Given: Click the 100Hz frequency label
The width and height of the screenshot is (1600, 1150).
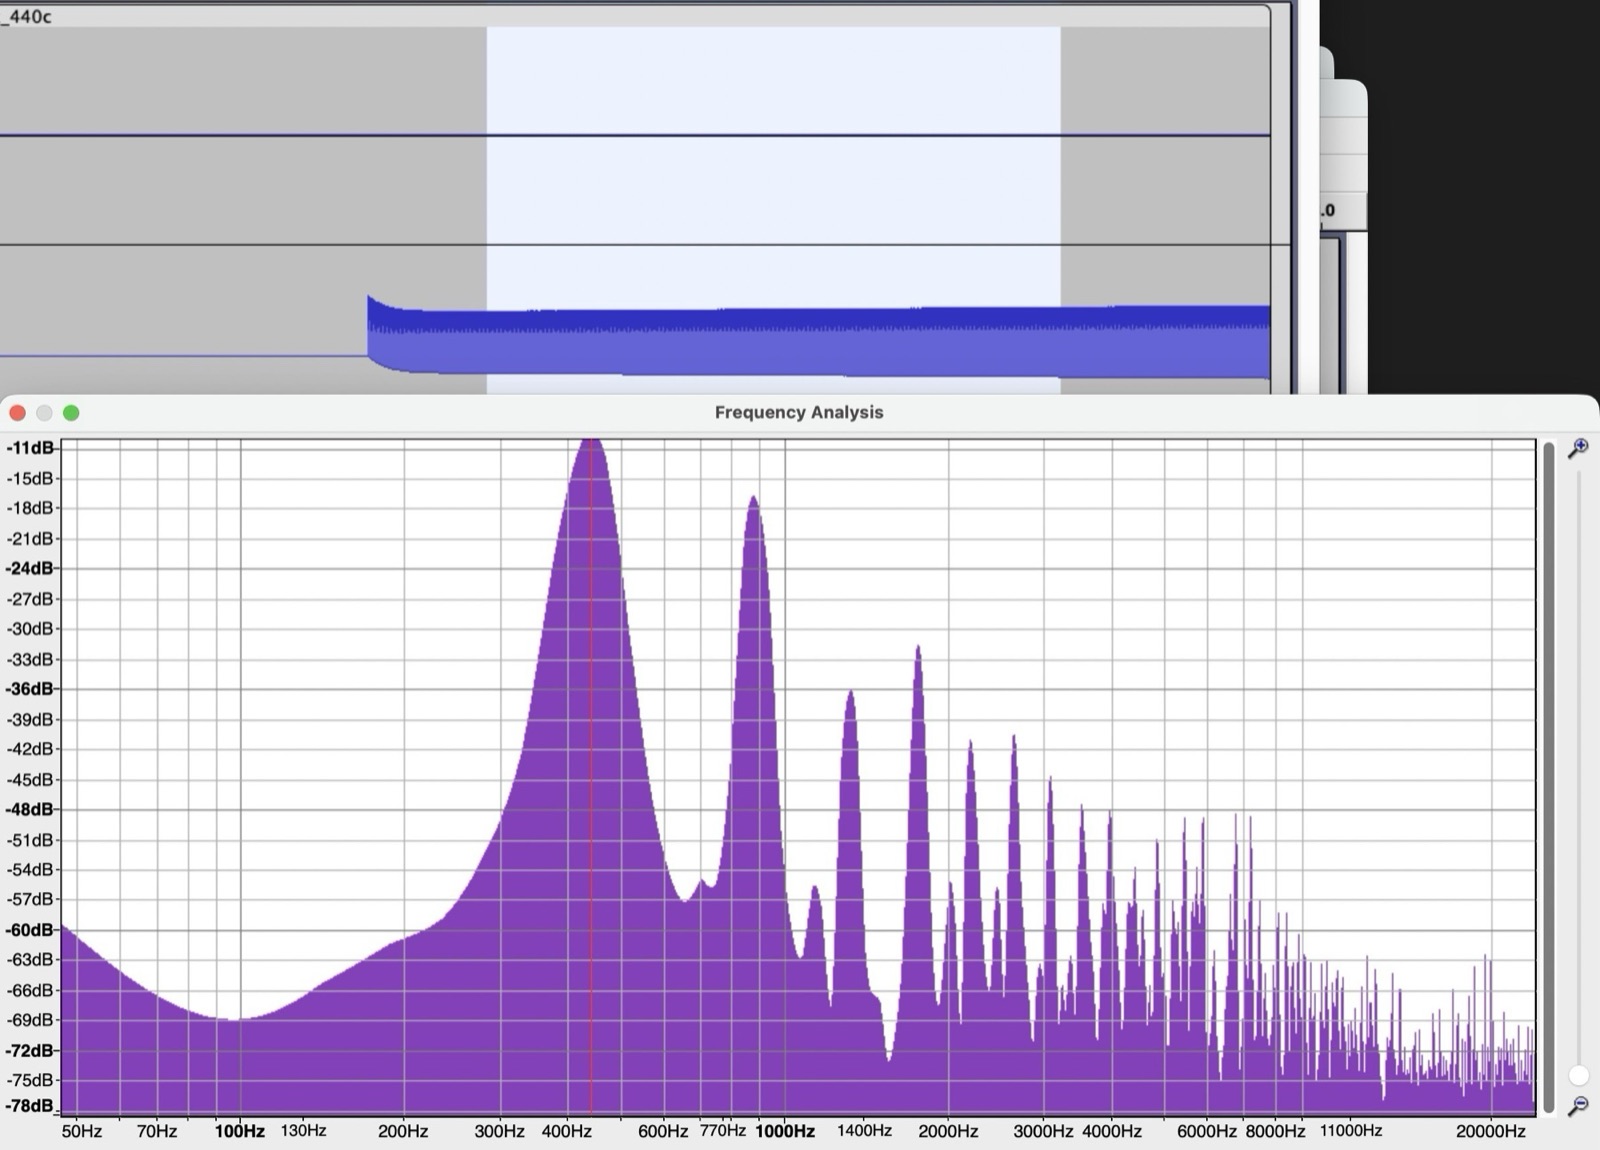Looking at the screenshot, I should pyautogui.click(x=240, y=1131).
